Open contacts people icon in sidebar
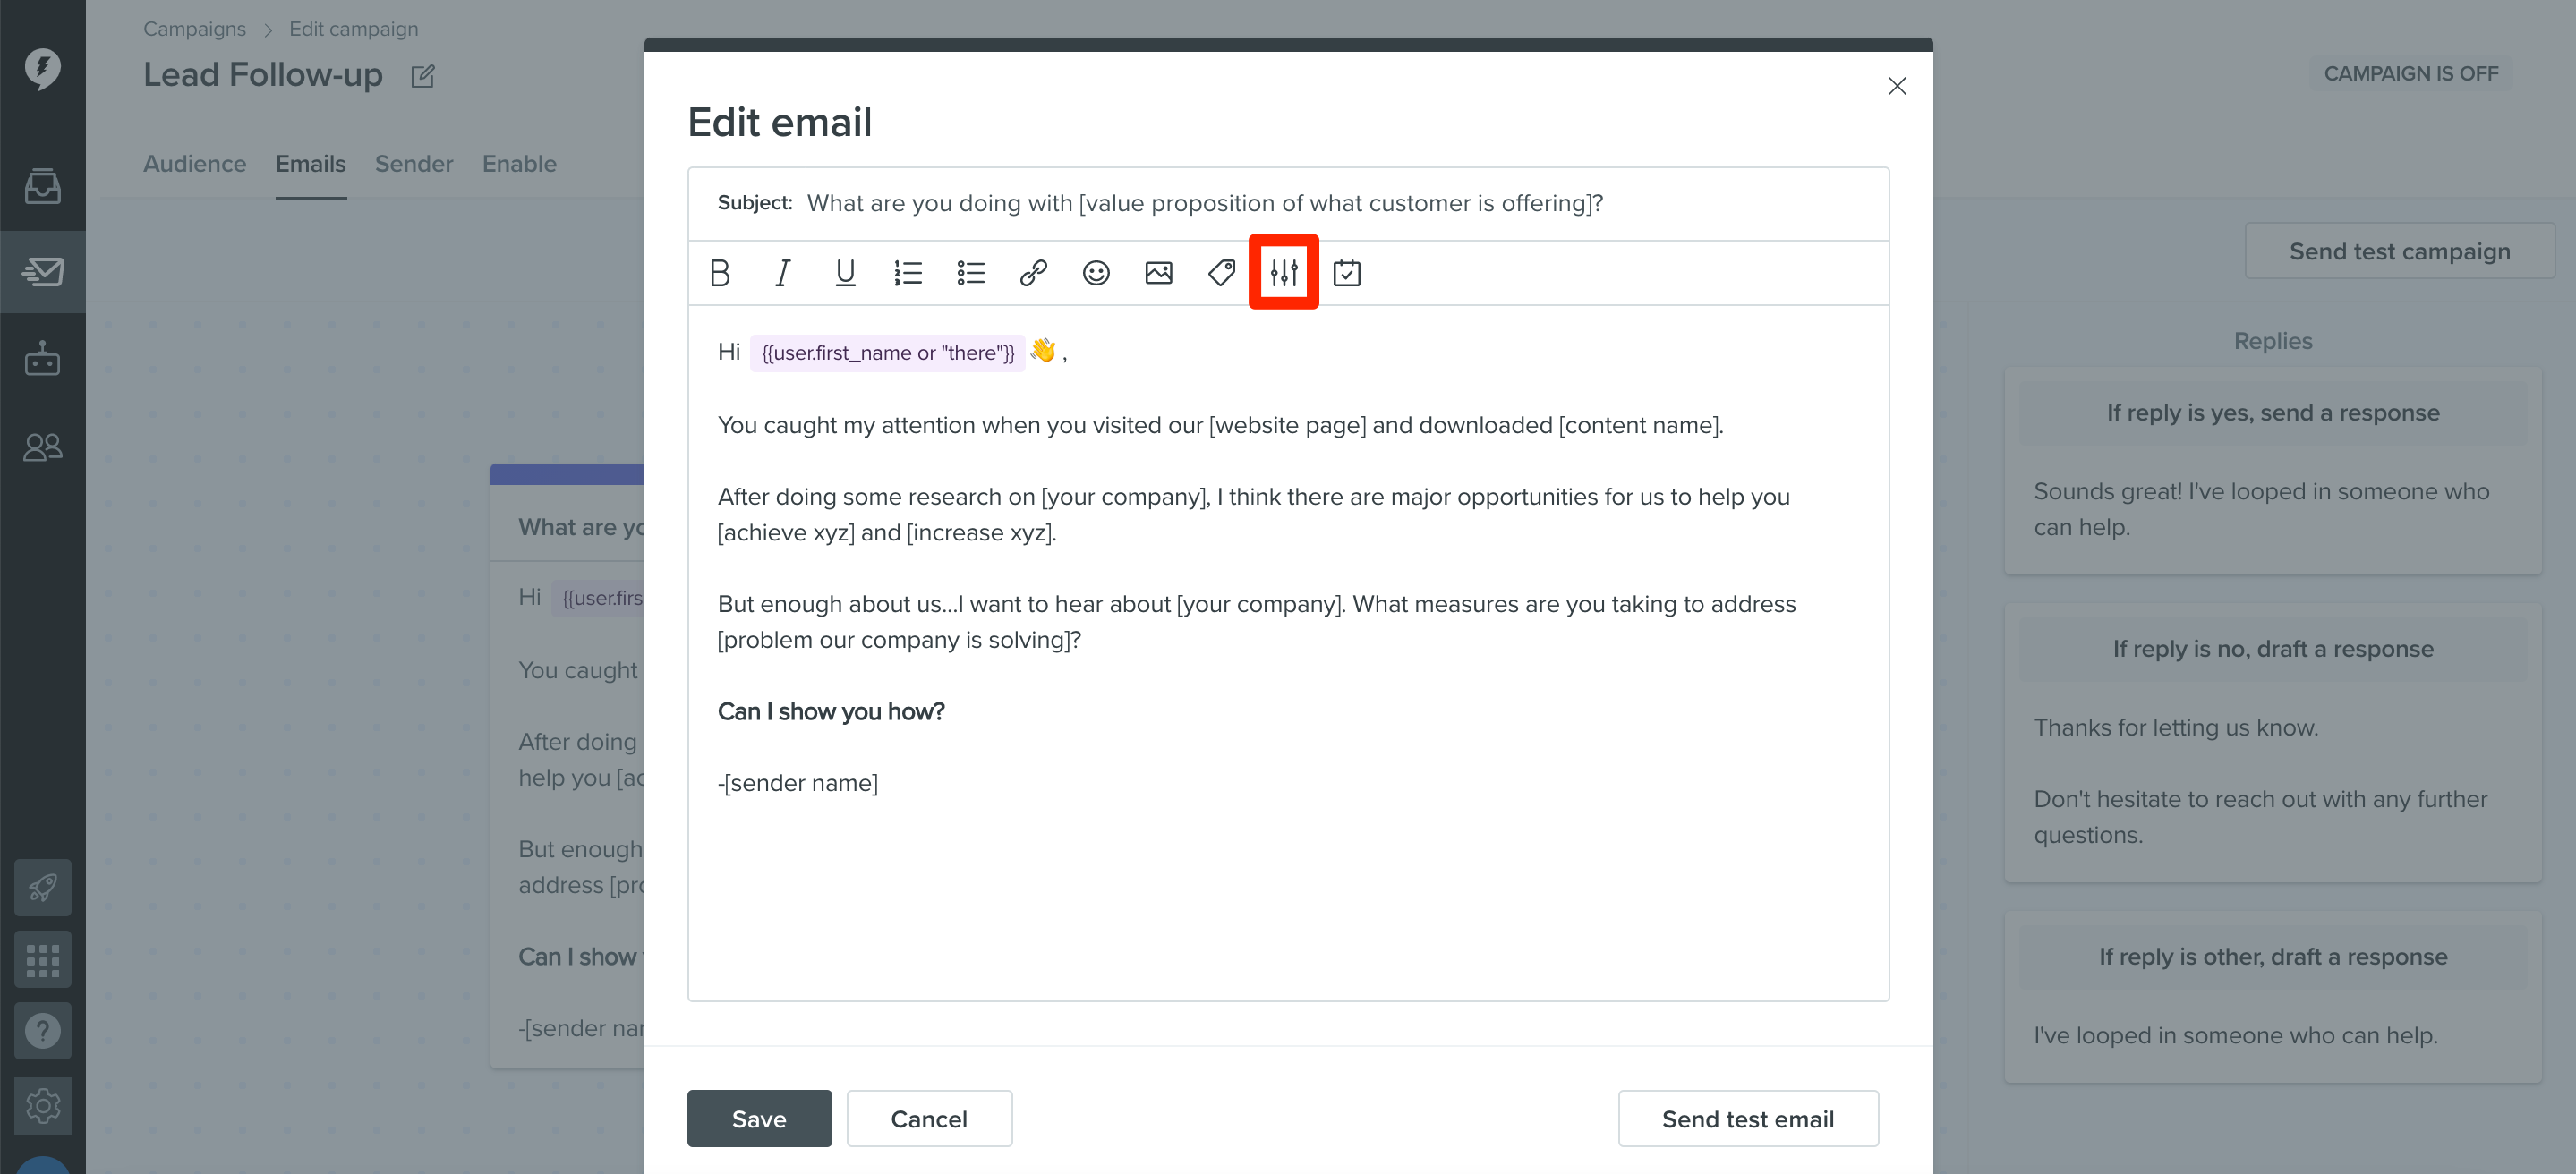The width and height of the screenshot is (2576, 1174). click(42, 446)
